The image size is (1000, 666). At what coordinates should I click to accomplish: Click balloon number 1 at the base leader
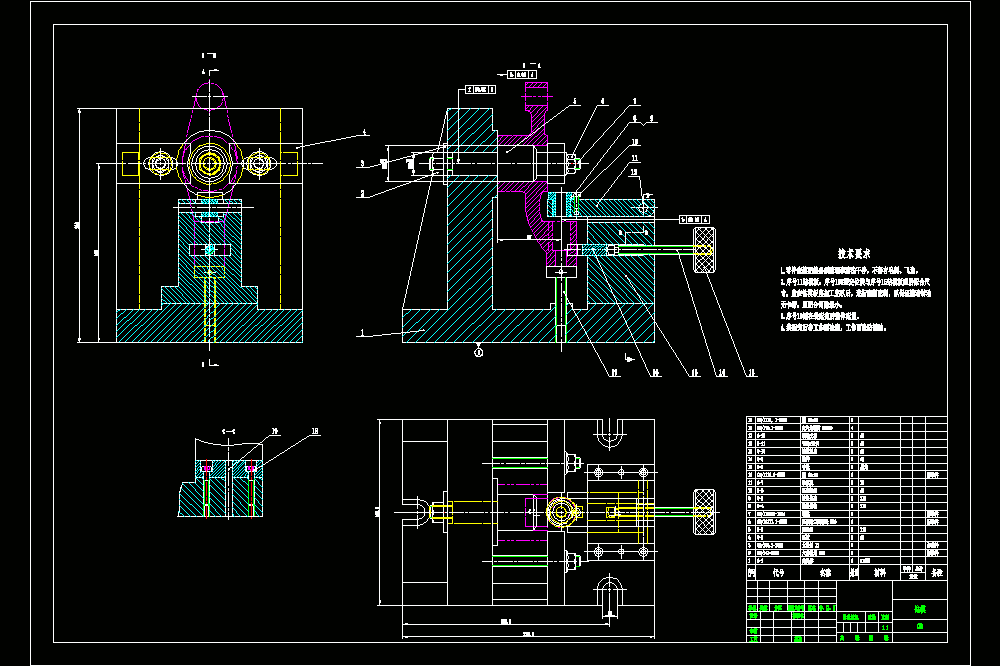(362, 332)
